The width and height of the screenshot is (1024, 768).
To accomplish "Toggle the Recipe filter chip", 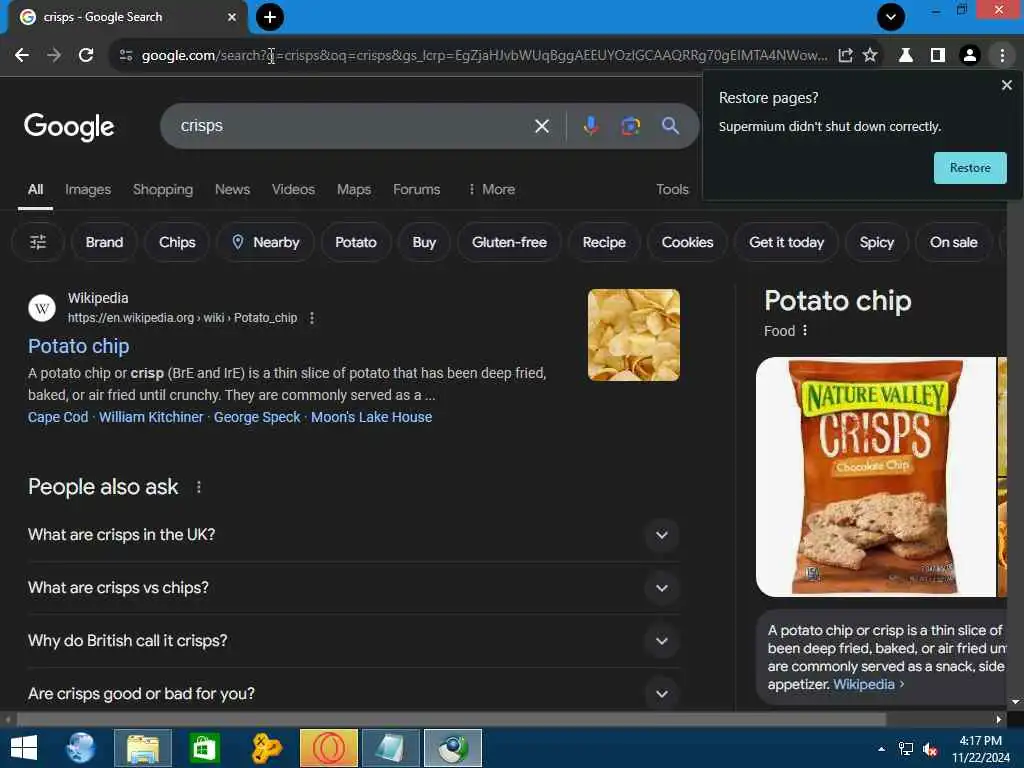I will tap(604, 242).
